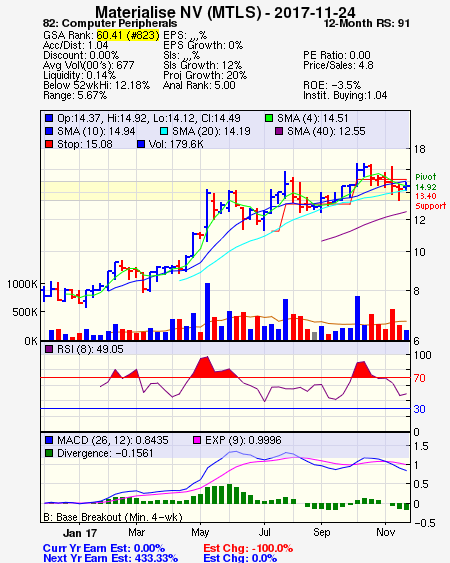Click the May date axis label
Image resolution: width=450 pixels, height=563 pixels.
(x=200, y=532)
